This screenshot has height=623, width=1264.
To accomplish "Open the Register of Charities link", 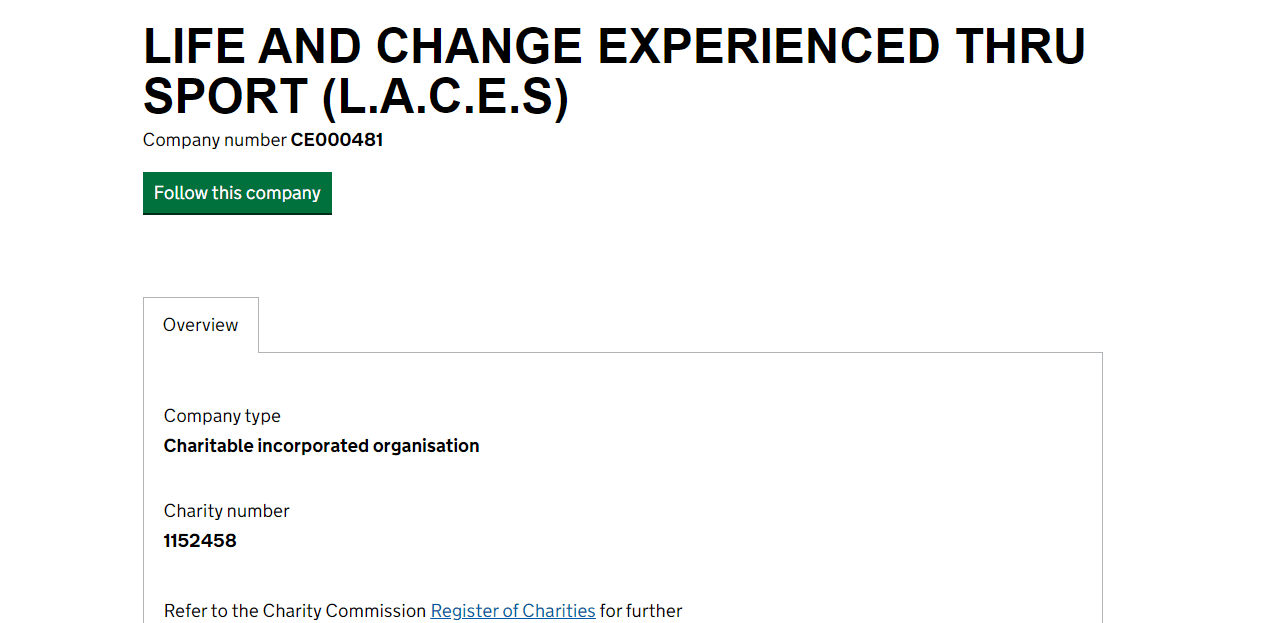I will coord(513,610).
